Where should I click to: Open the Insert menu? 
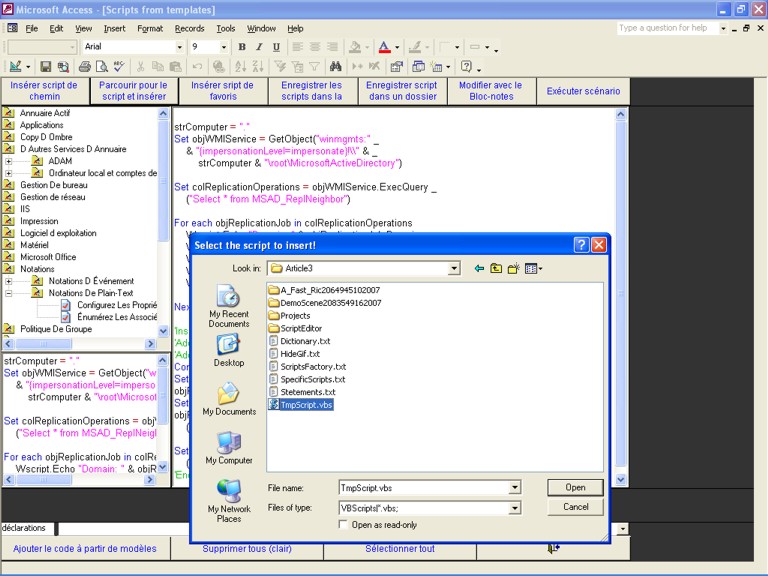tap(114, 28)
